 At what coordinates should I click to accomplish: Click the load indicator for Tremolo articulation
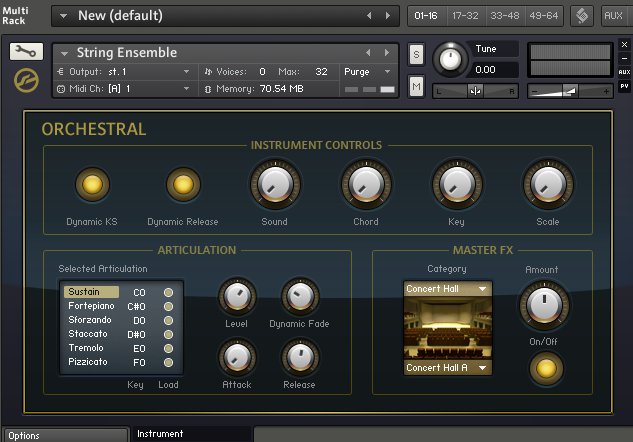[x=168, y=348]
